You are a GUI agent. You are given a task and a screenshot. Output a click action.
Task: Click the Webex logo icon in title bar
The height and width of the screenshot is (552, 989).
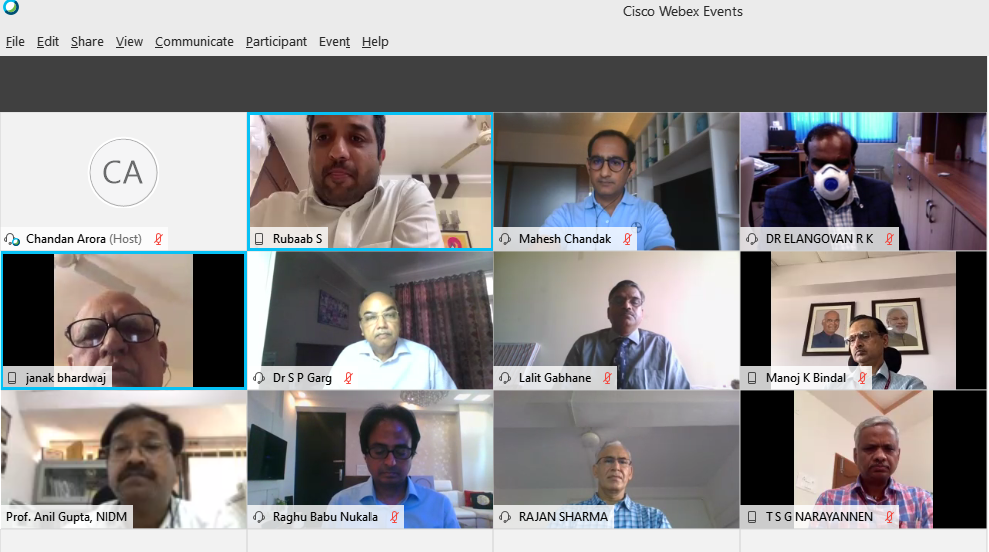[x=11, y=7]
